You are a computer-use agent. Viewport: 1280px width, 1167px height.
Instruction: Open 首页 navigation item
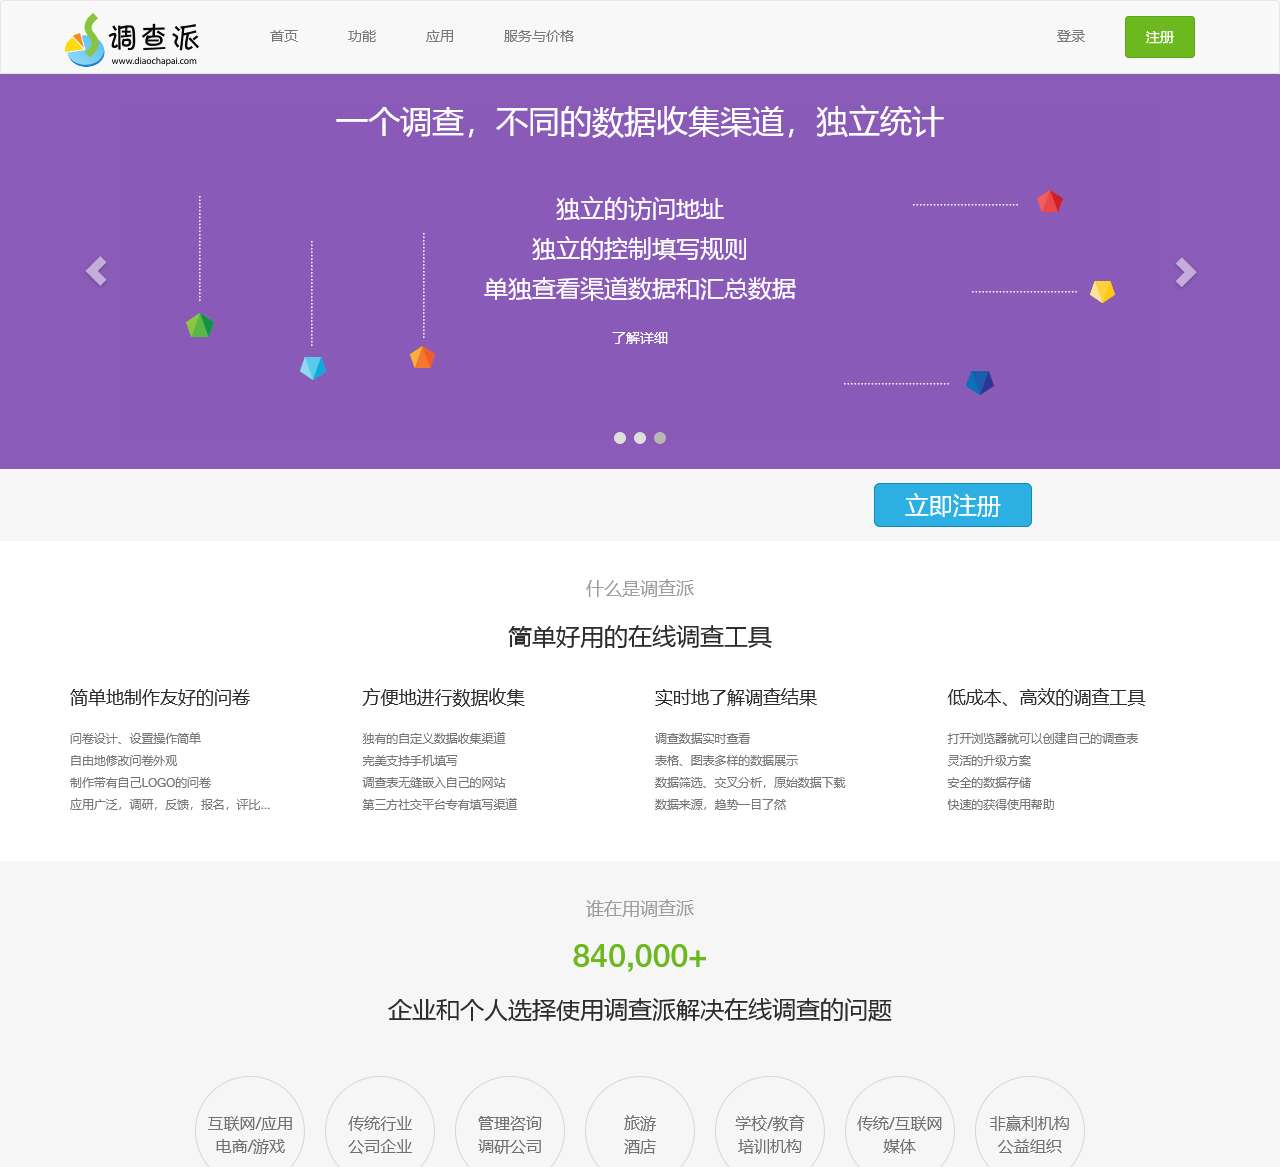(x=284, y=36)
